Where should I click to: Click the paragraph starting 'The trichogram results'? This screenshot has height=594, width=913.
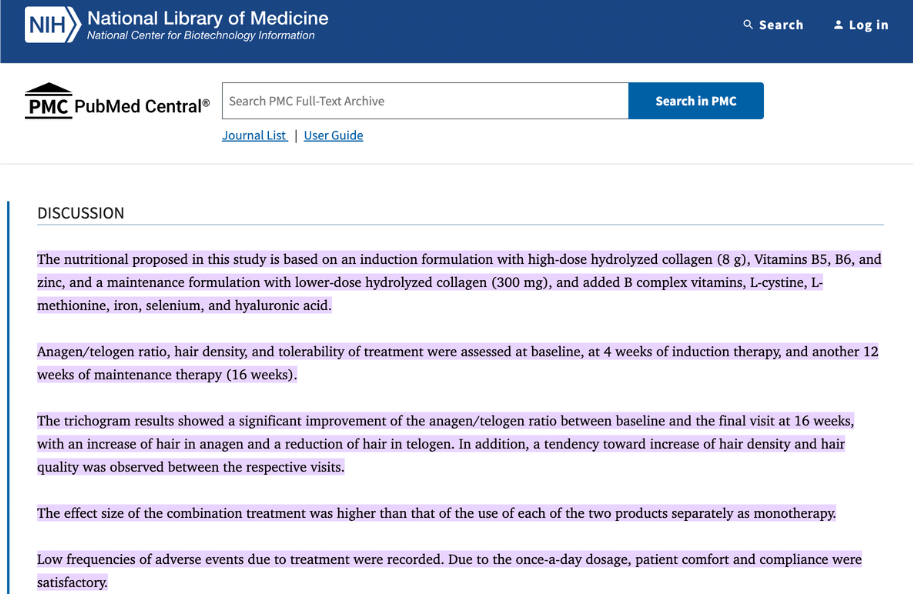445,444
